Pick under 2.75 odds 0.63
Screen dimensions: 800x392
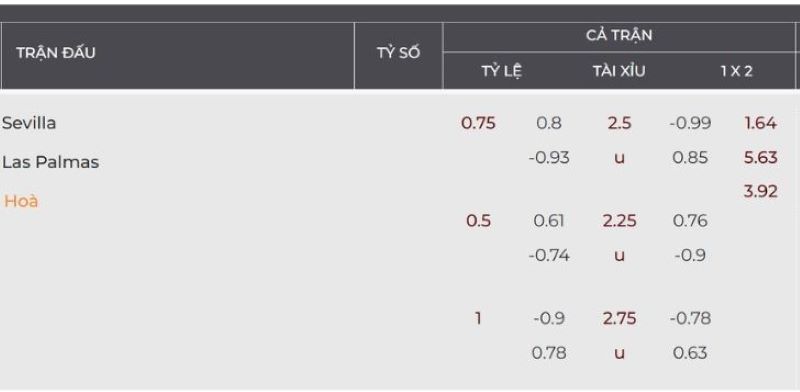(690, 353)
